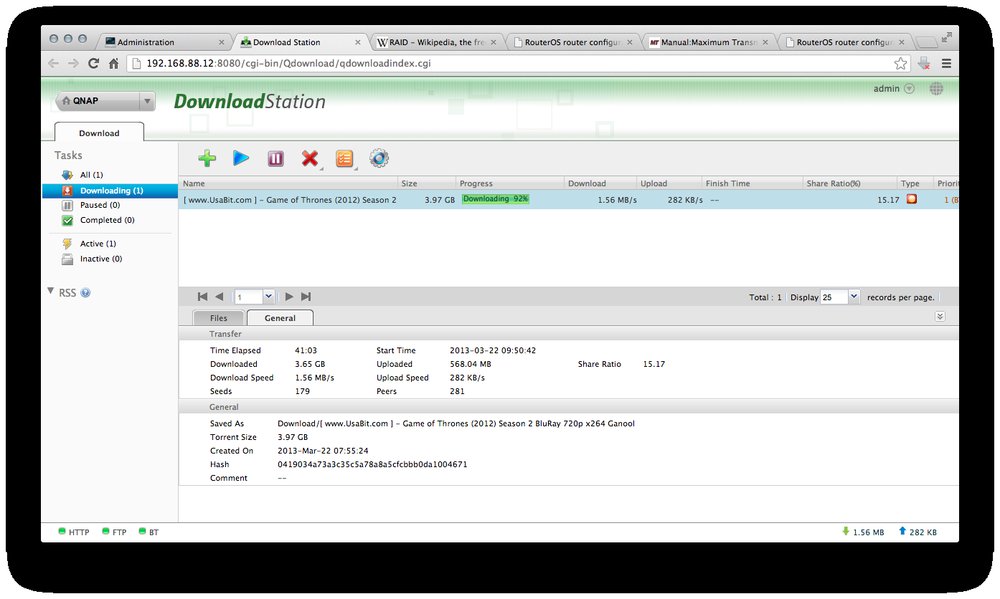Image resolution: width=1000 pixels, height=599 pixels.
Task: Select Inactive (0) task filter
Action: tap(101, 259)
